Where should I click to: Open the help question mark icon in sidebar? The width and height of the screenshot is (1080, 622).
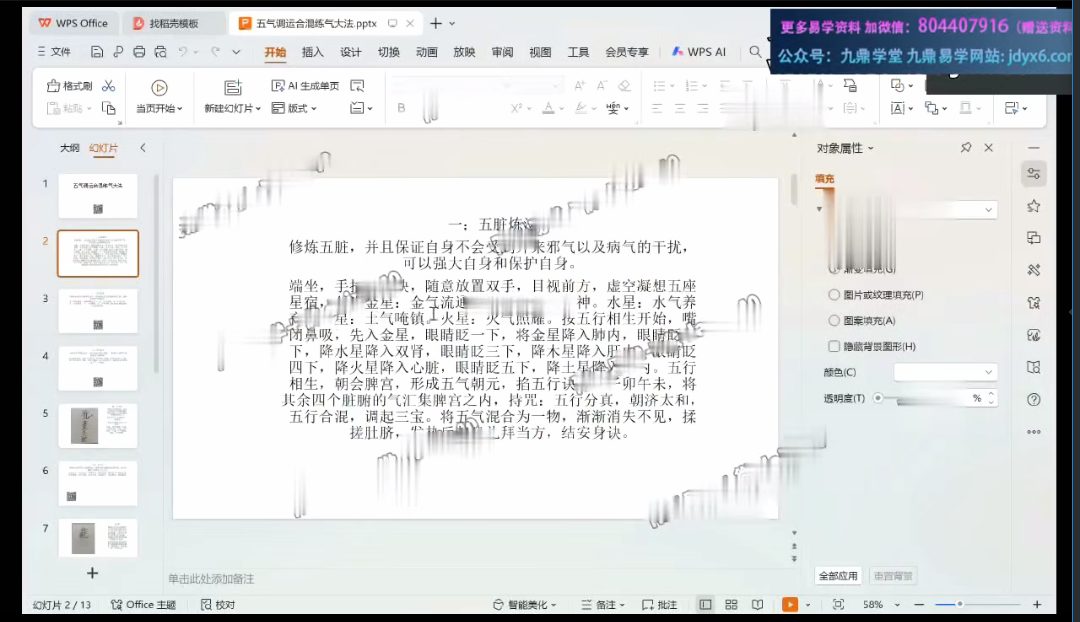click(1033, 399)
